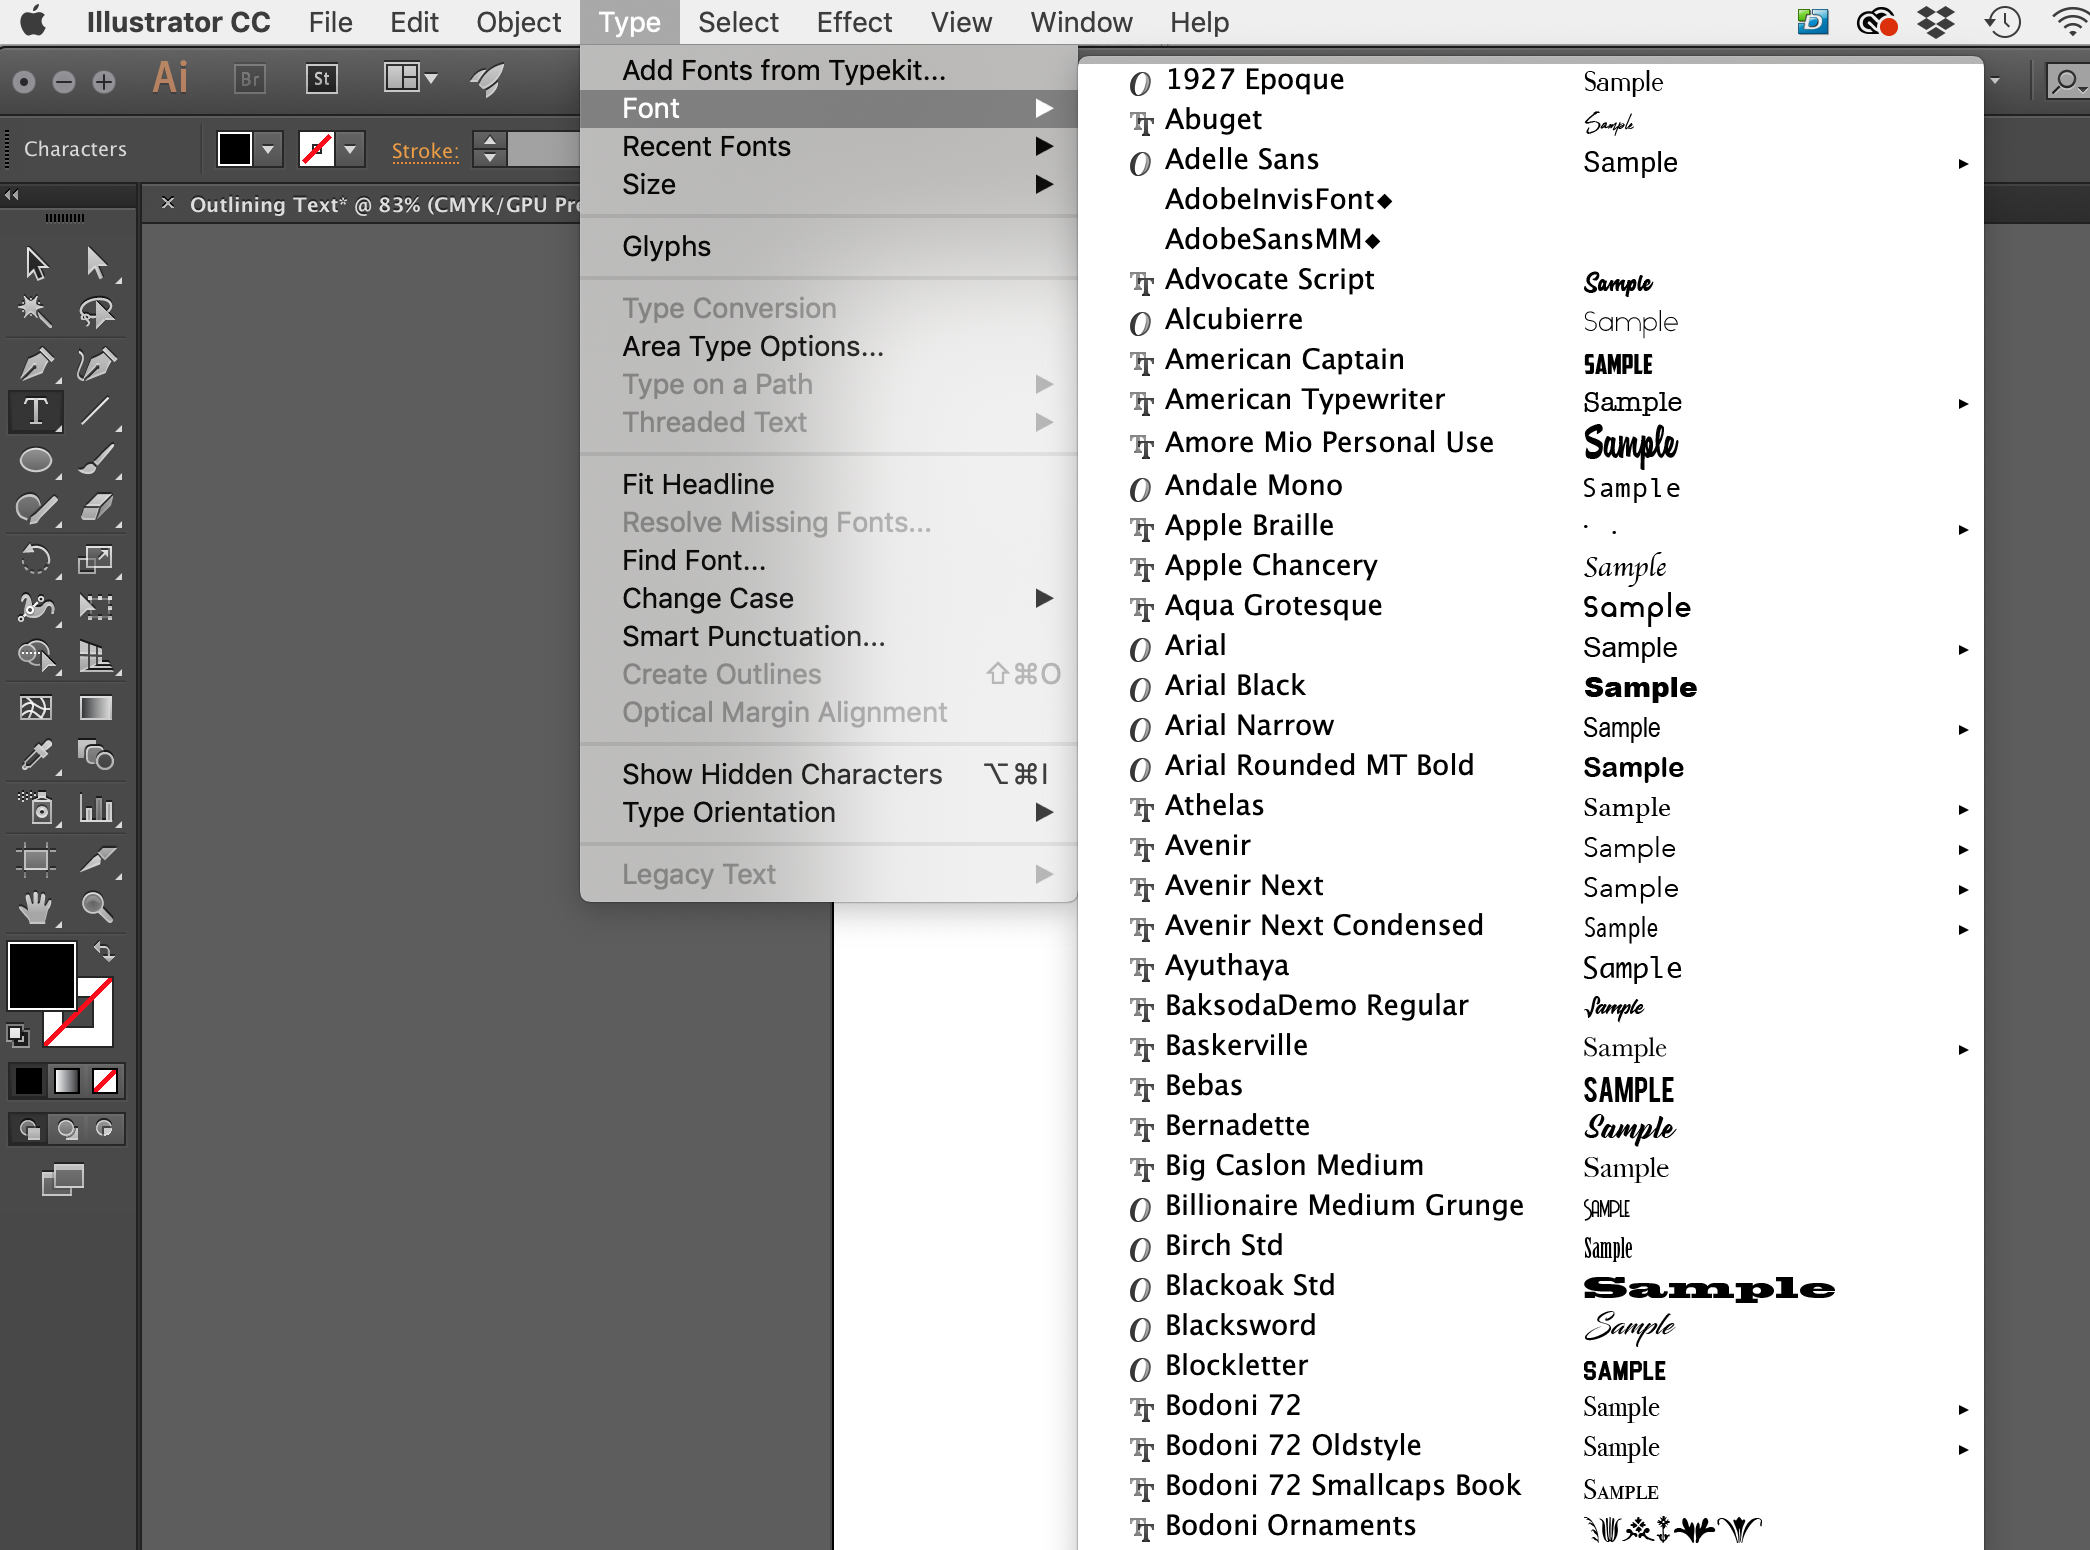
Task: Set paint mode to None
Action: tap(105, 1081)
